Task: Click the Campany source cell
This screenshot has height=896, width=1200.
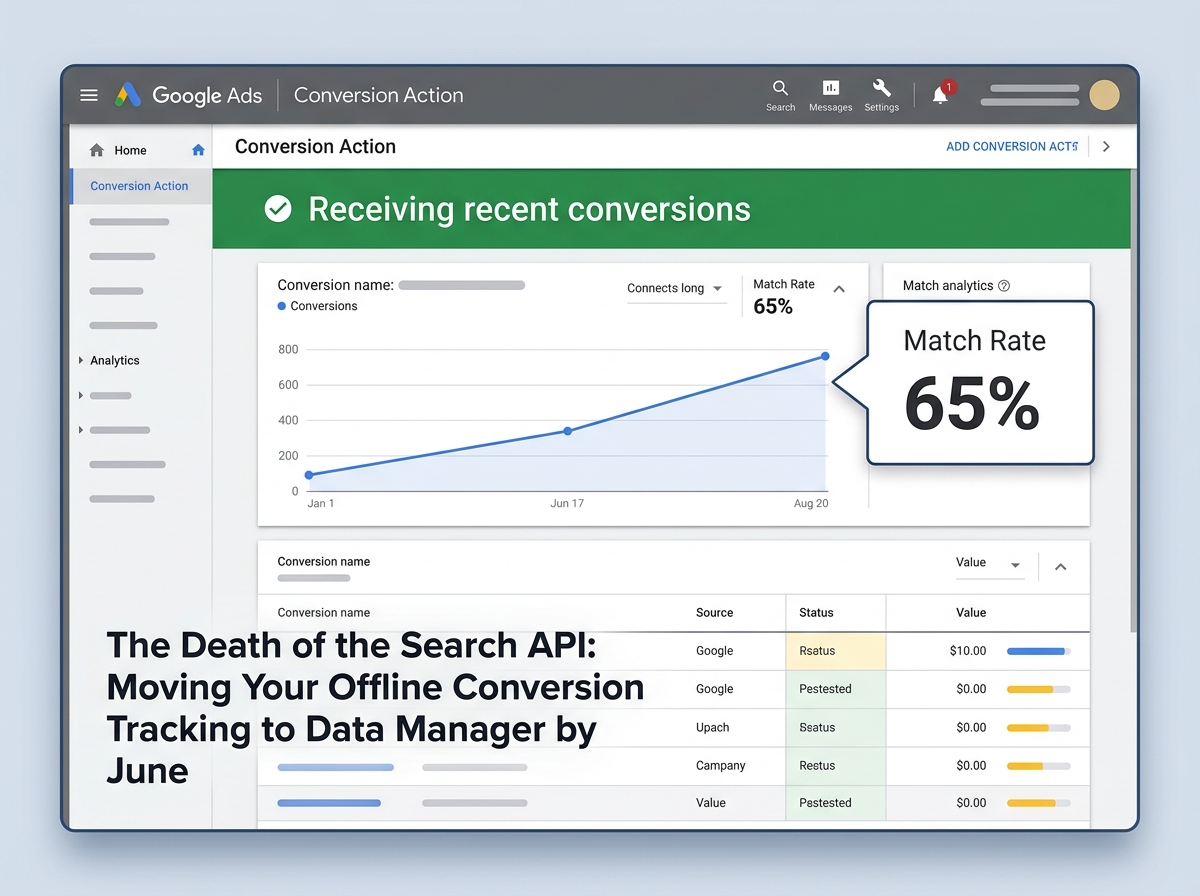Action: point(721,766)
